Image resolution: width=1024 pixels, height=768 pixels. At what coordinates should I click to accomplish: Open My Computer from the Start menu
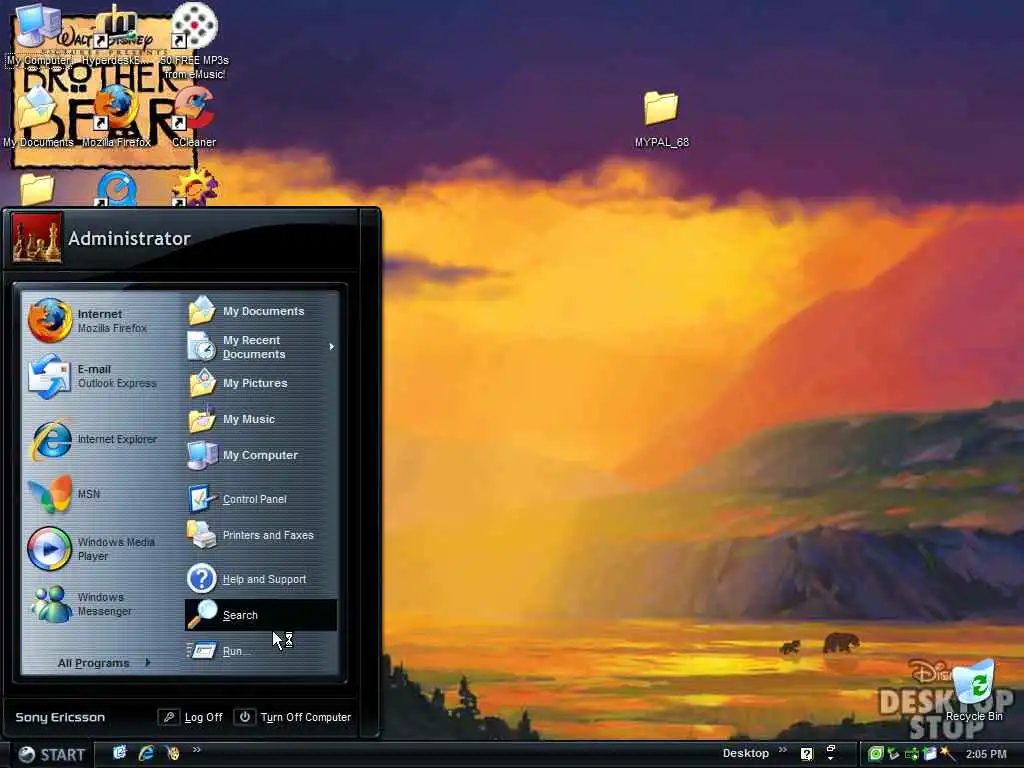pos(260,455)
